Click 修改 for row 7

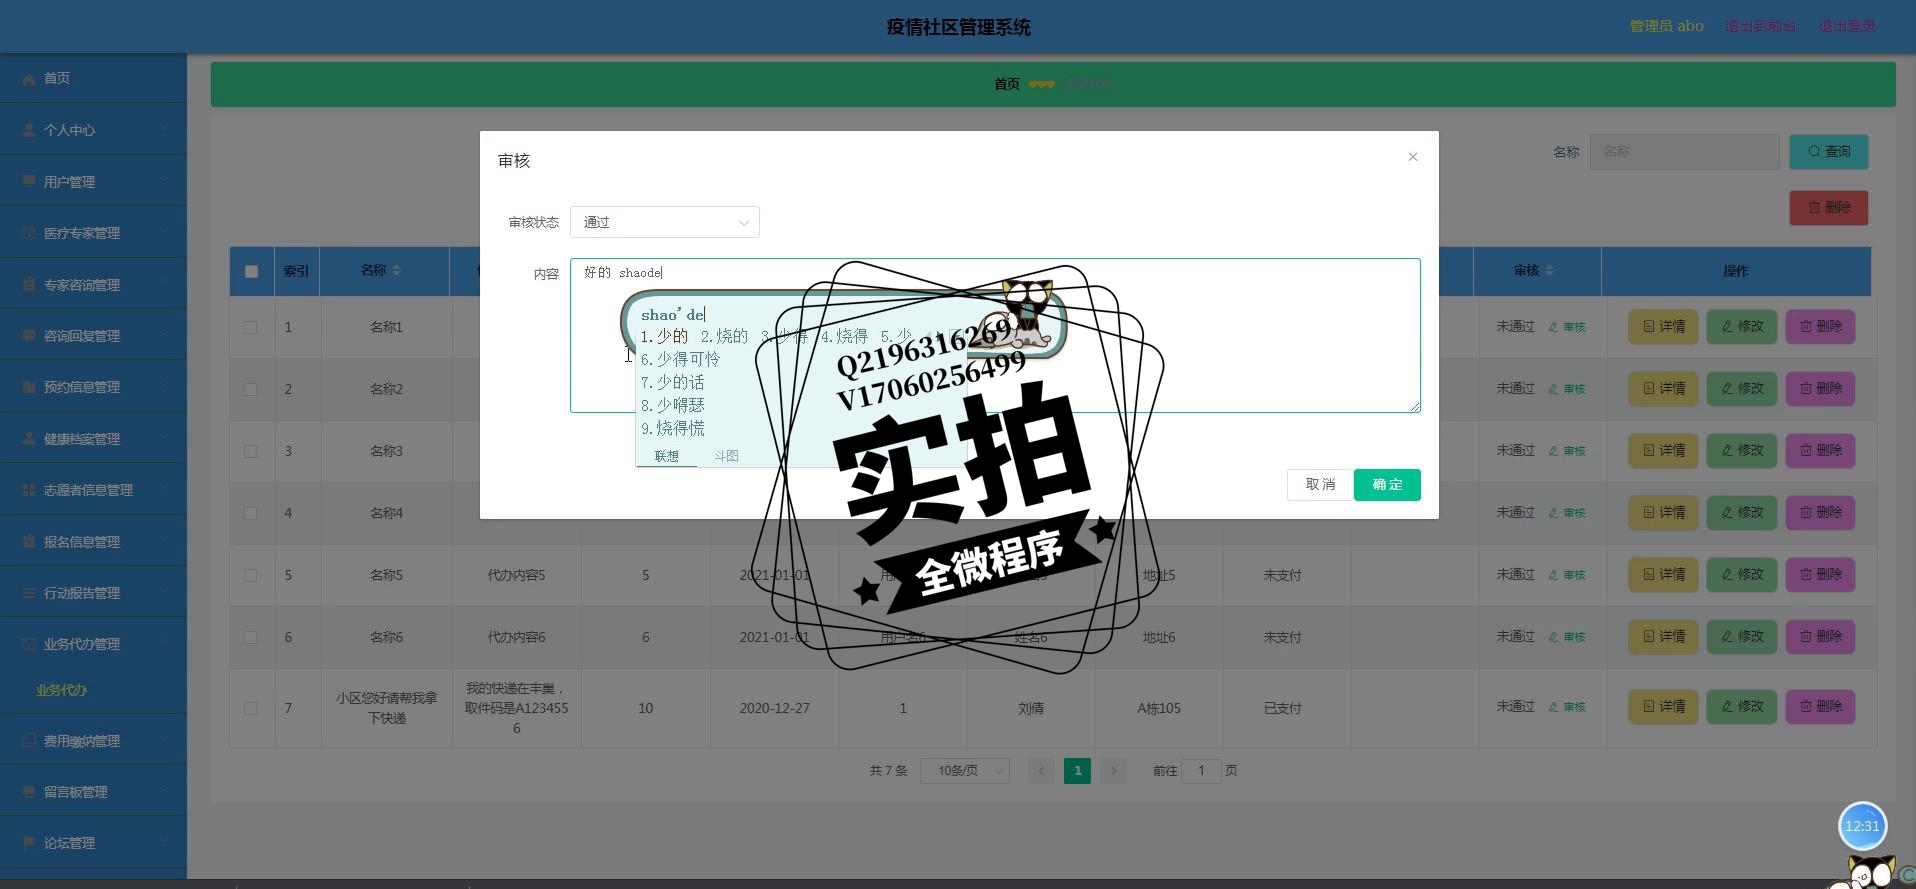click(x=1741, y=707)
